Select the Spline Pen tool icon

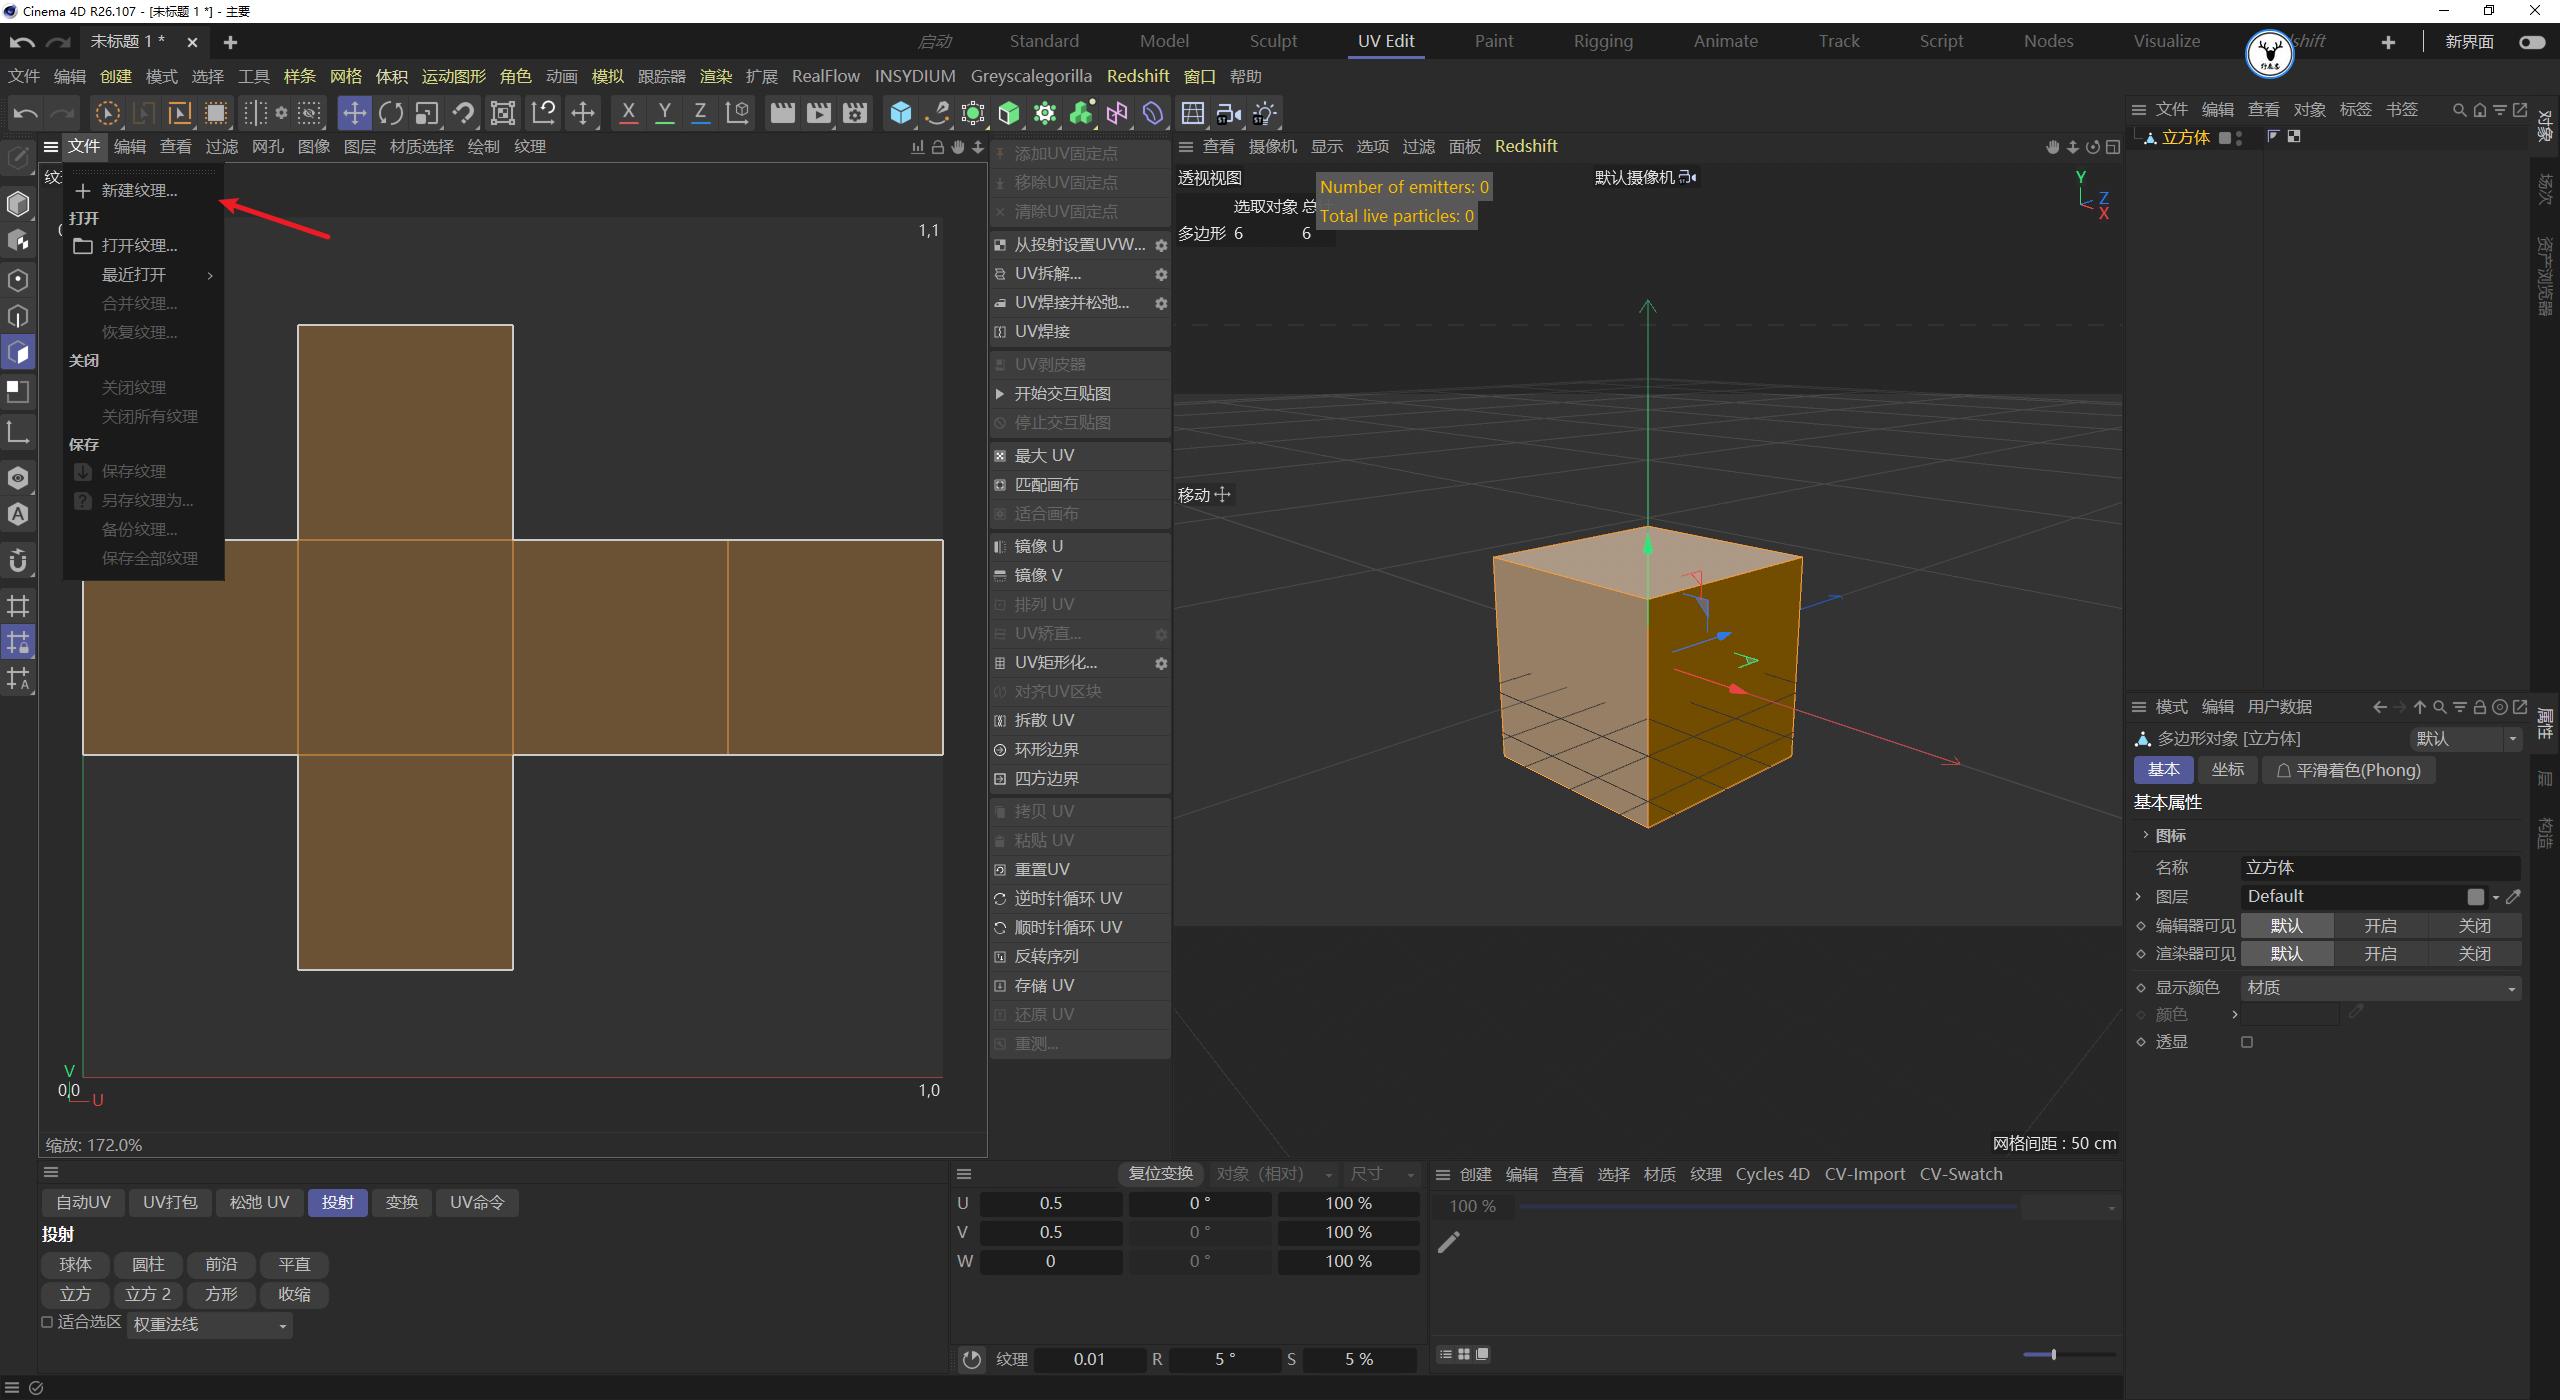936,113
